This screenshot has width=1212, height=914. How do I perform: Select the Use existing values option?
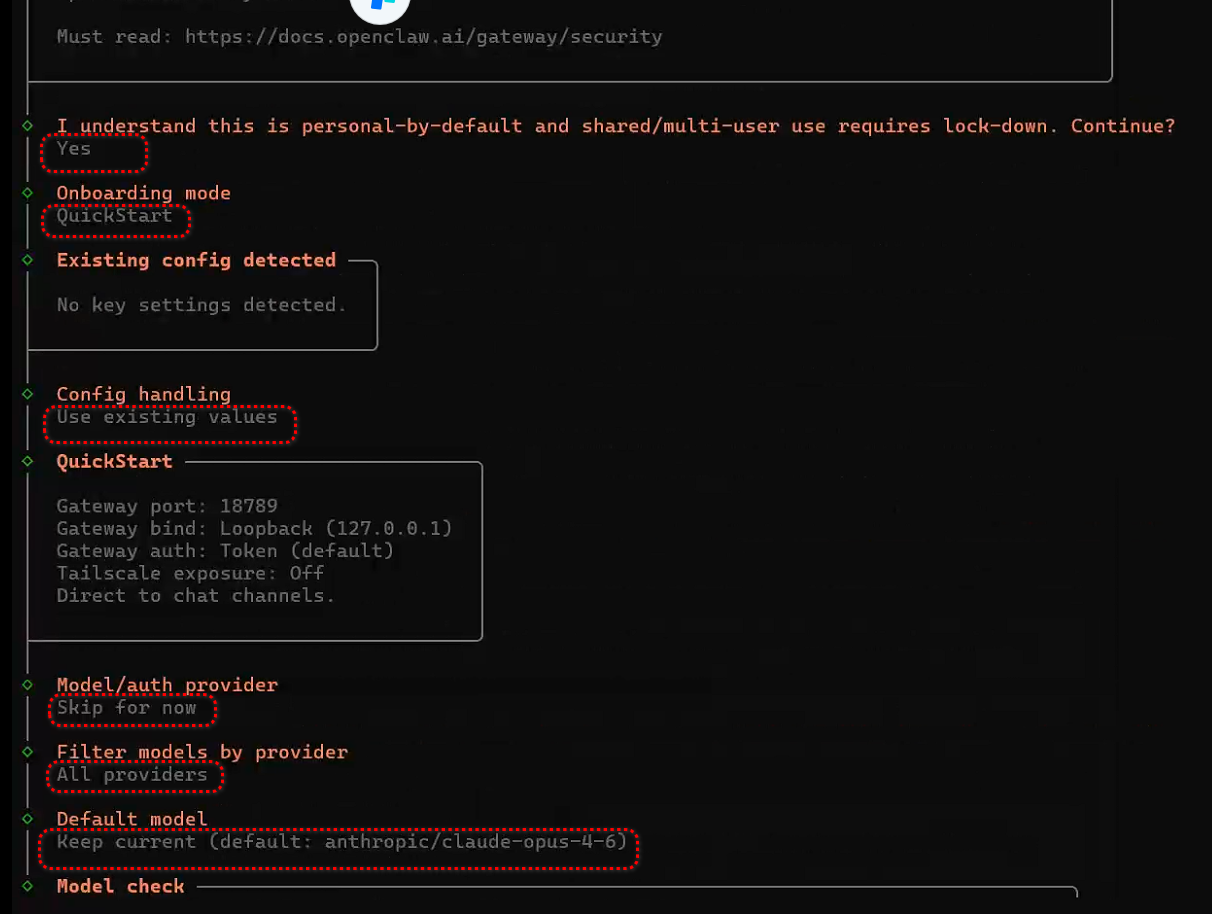coord(167,417)
